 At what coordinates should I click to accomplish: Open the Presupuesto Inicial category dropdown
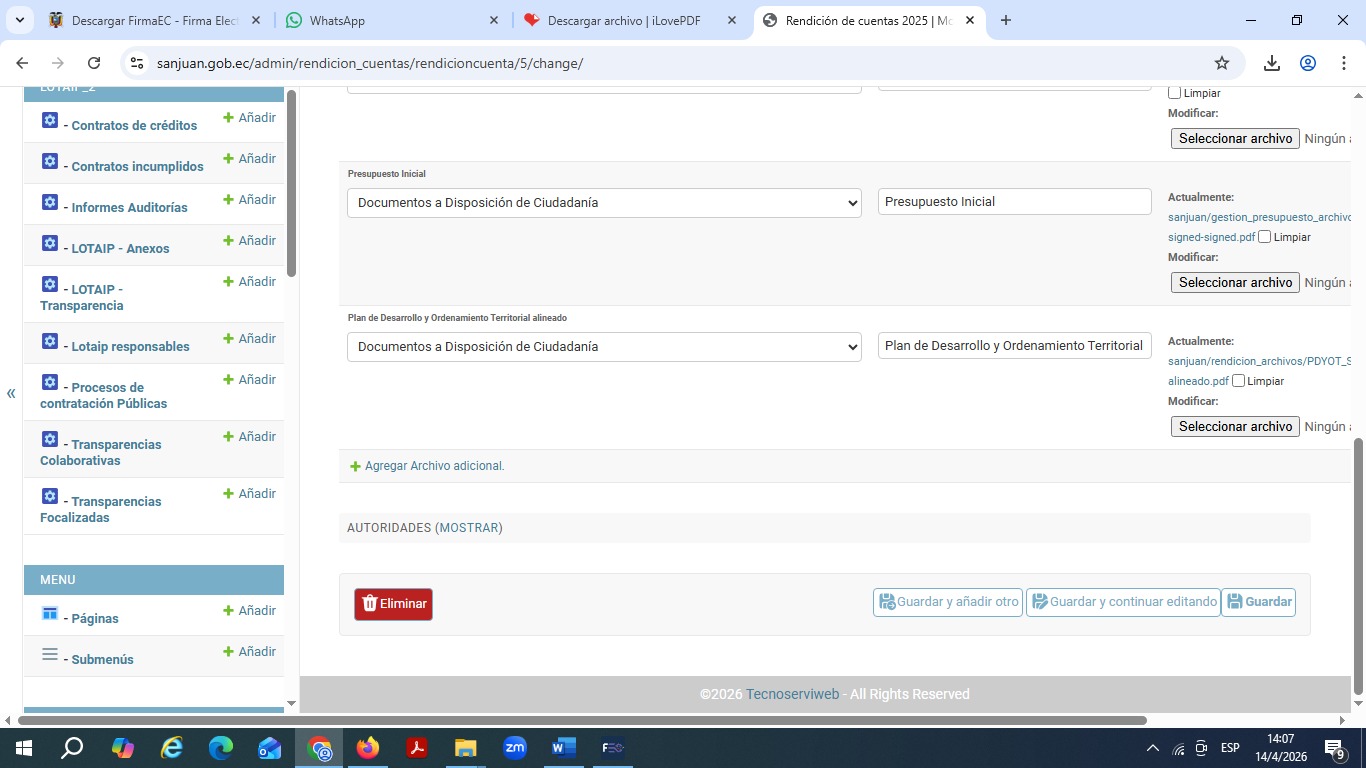pos(604,203)
